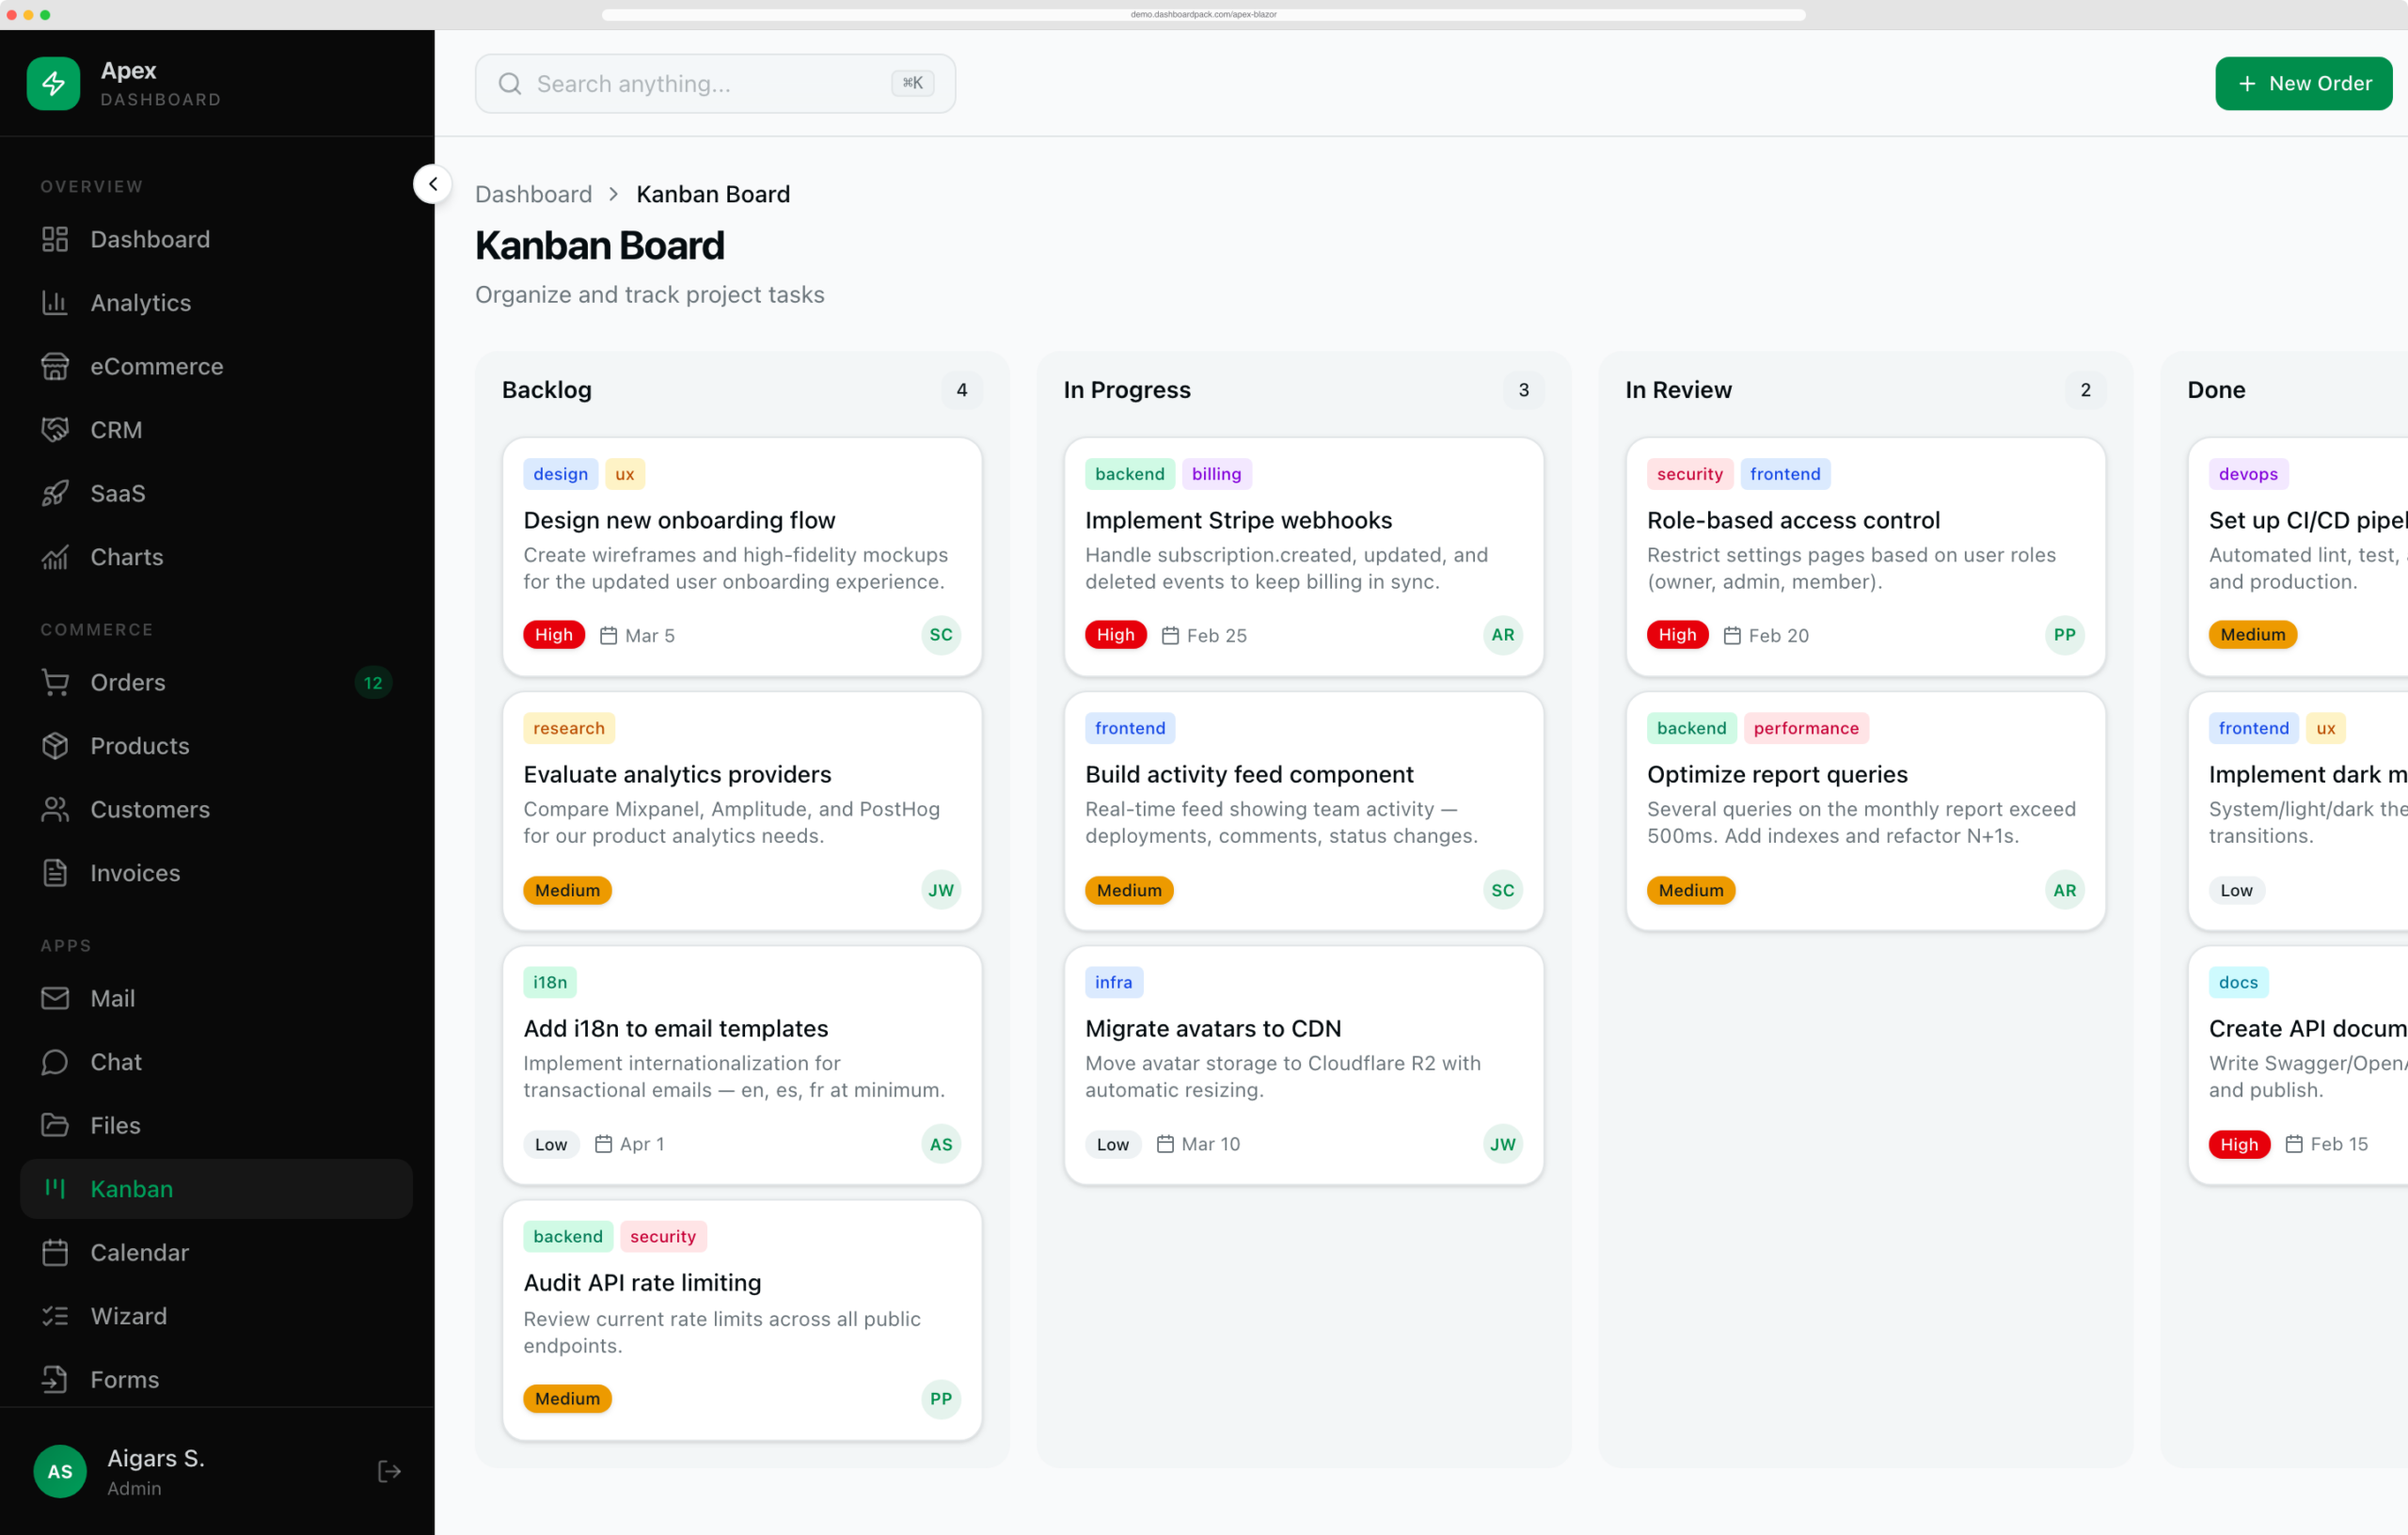Open Evaluate analytics providers card

tap(742, 810)
